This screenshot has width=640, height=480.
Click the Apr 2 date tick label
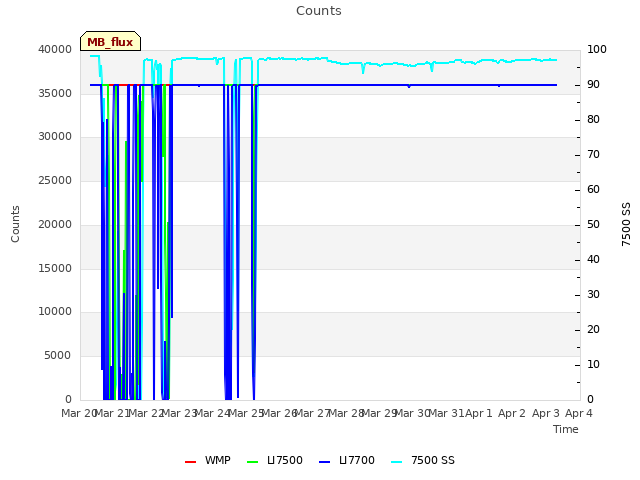pos(512,413)
